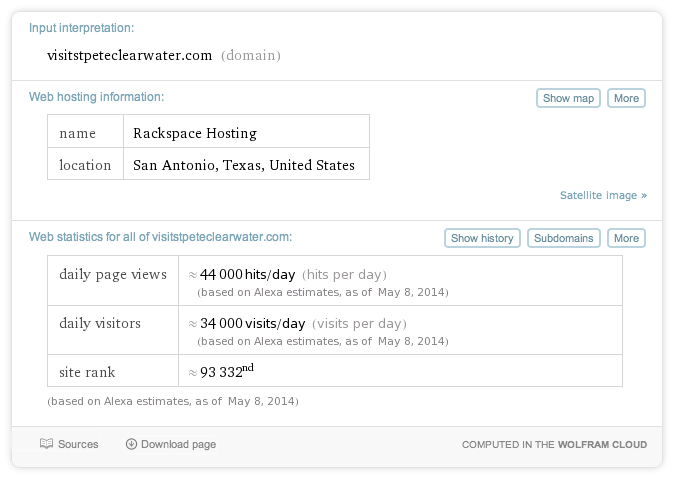
Task: Click the Sources book icon
Action: pyautogui.click(x=46, y=444)
